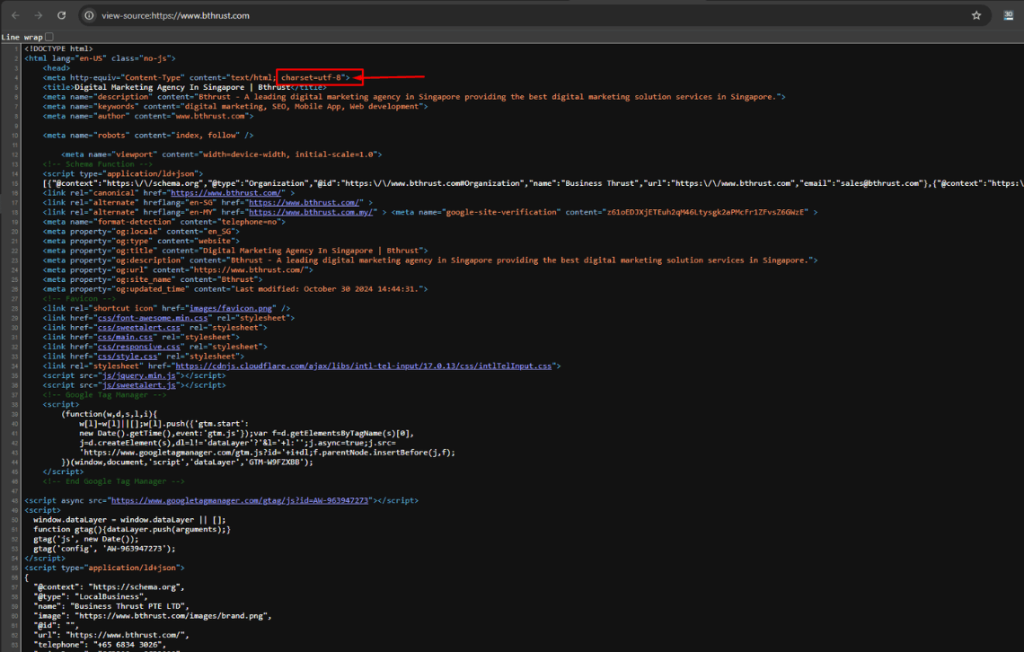Click the meta property="og:site_name" line
Screen dimensions: 1024x652
[153, 280]
